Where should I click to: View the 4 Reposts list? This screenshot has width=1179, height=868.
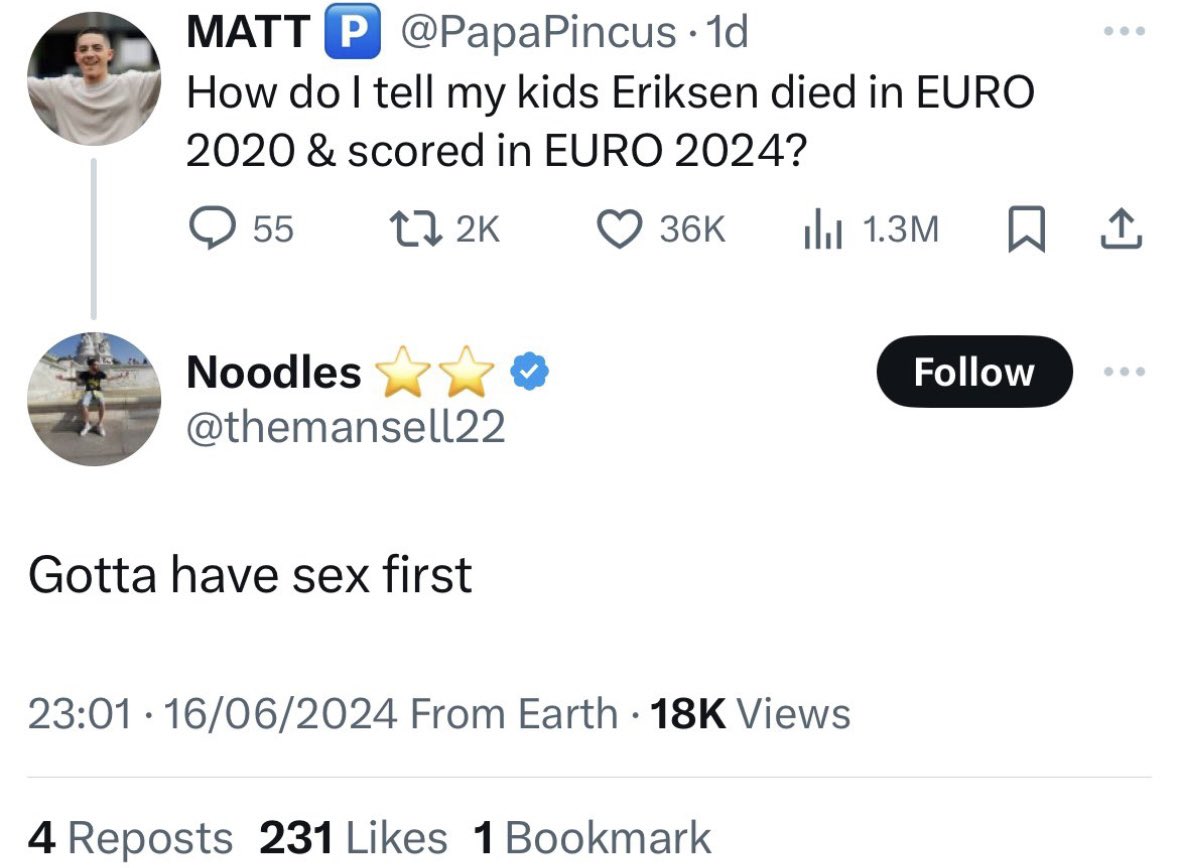click(x=130, y=837)
